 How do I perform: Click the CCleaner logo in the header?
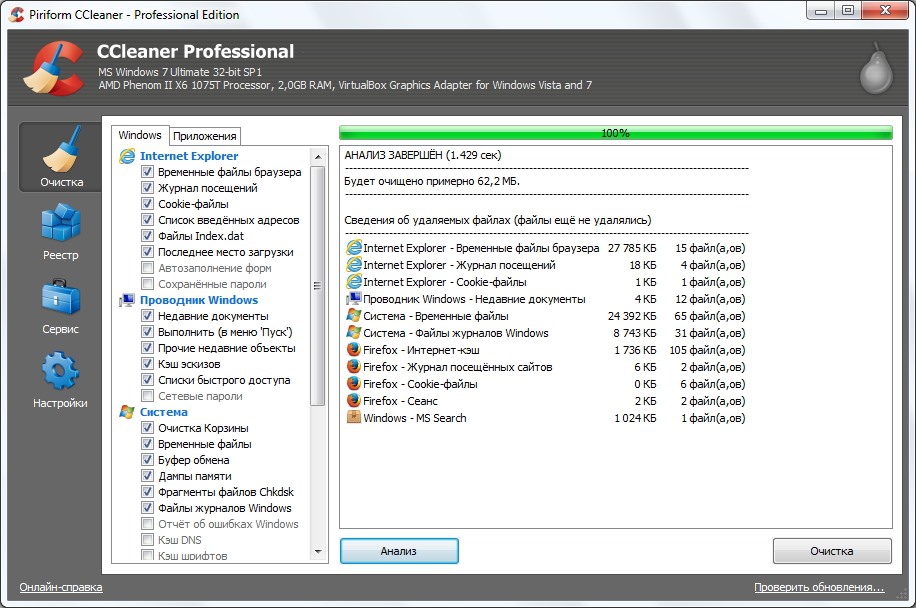click(53, 68)
